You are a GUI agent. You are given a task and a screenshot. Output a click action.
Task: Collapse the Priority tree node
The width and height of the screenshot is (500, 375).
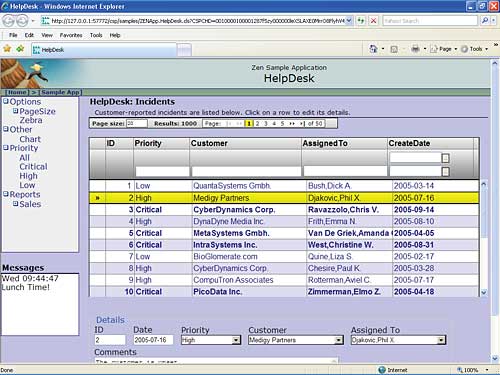point(6,147)
